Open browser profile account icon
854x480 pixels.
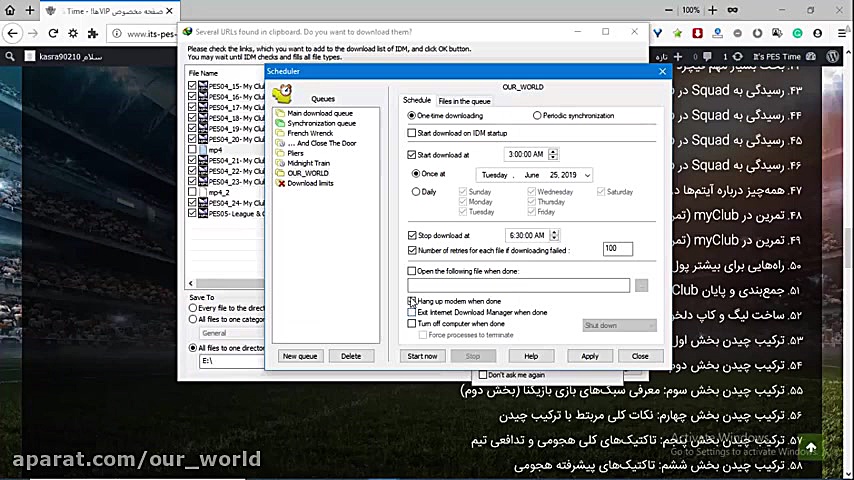[818, 34]
